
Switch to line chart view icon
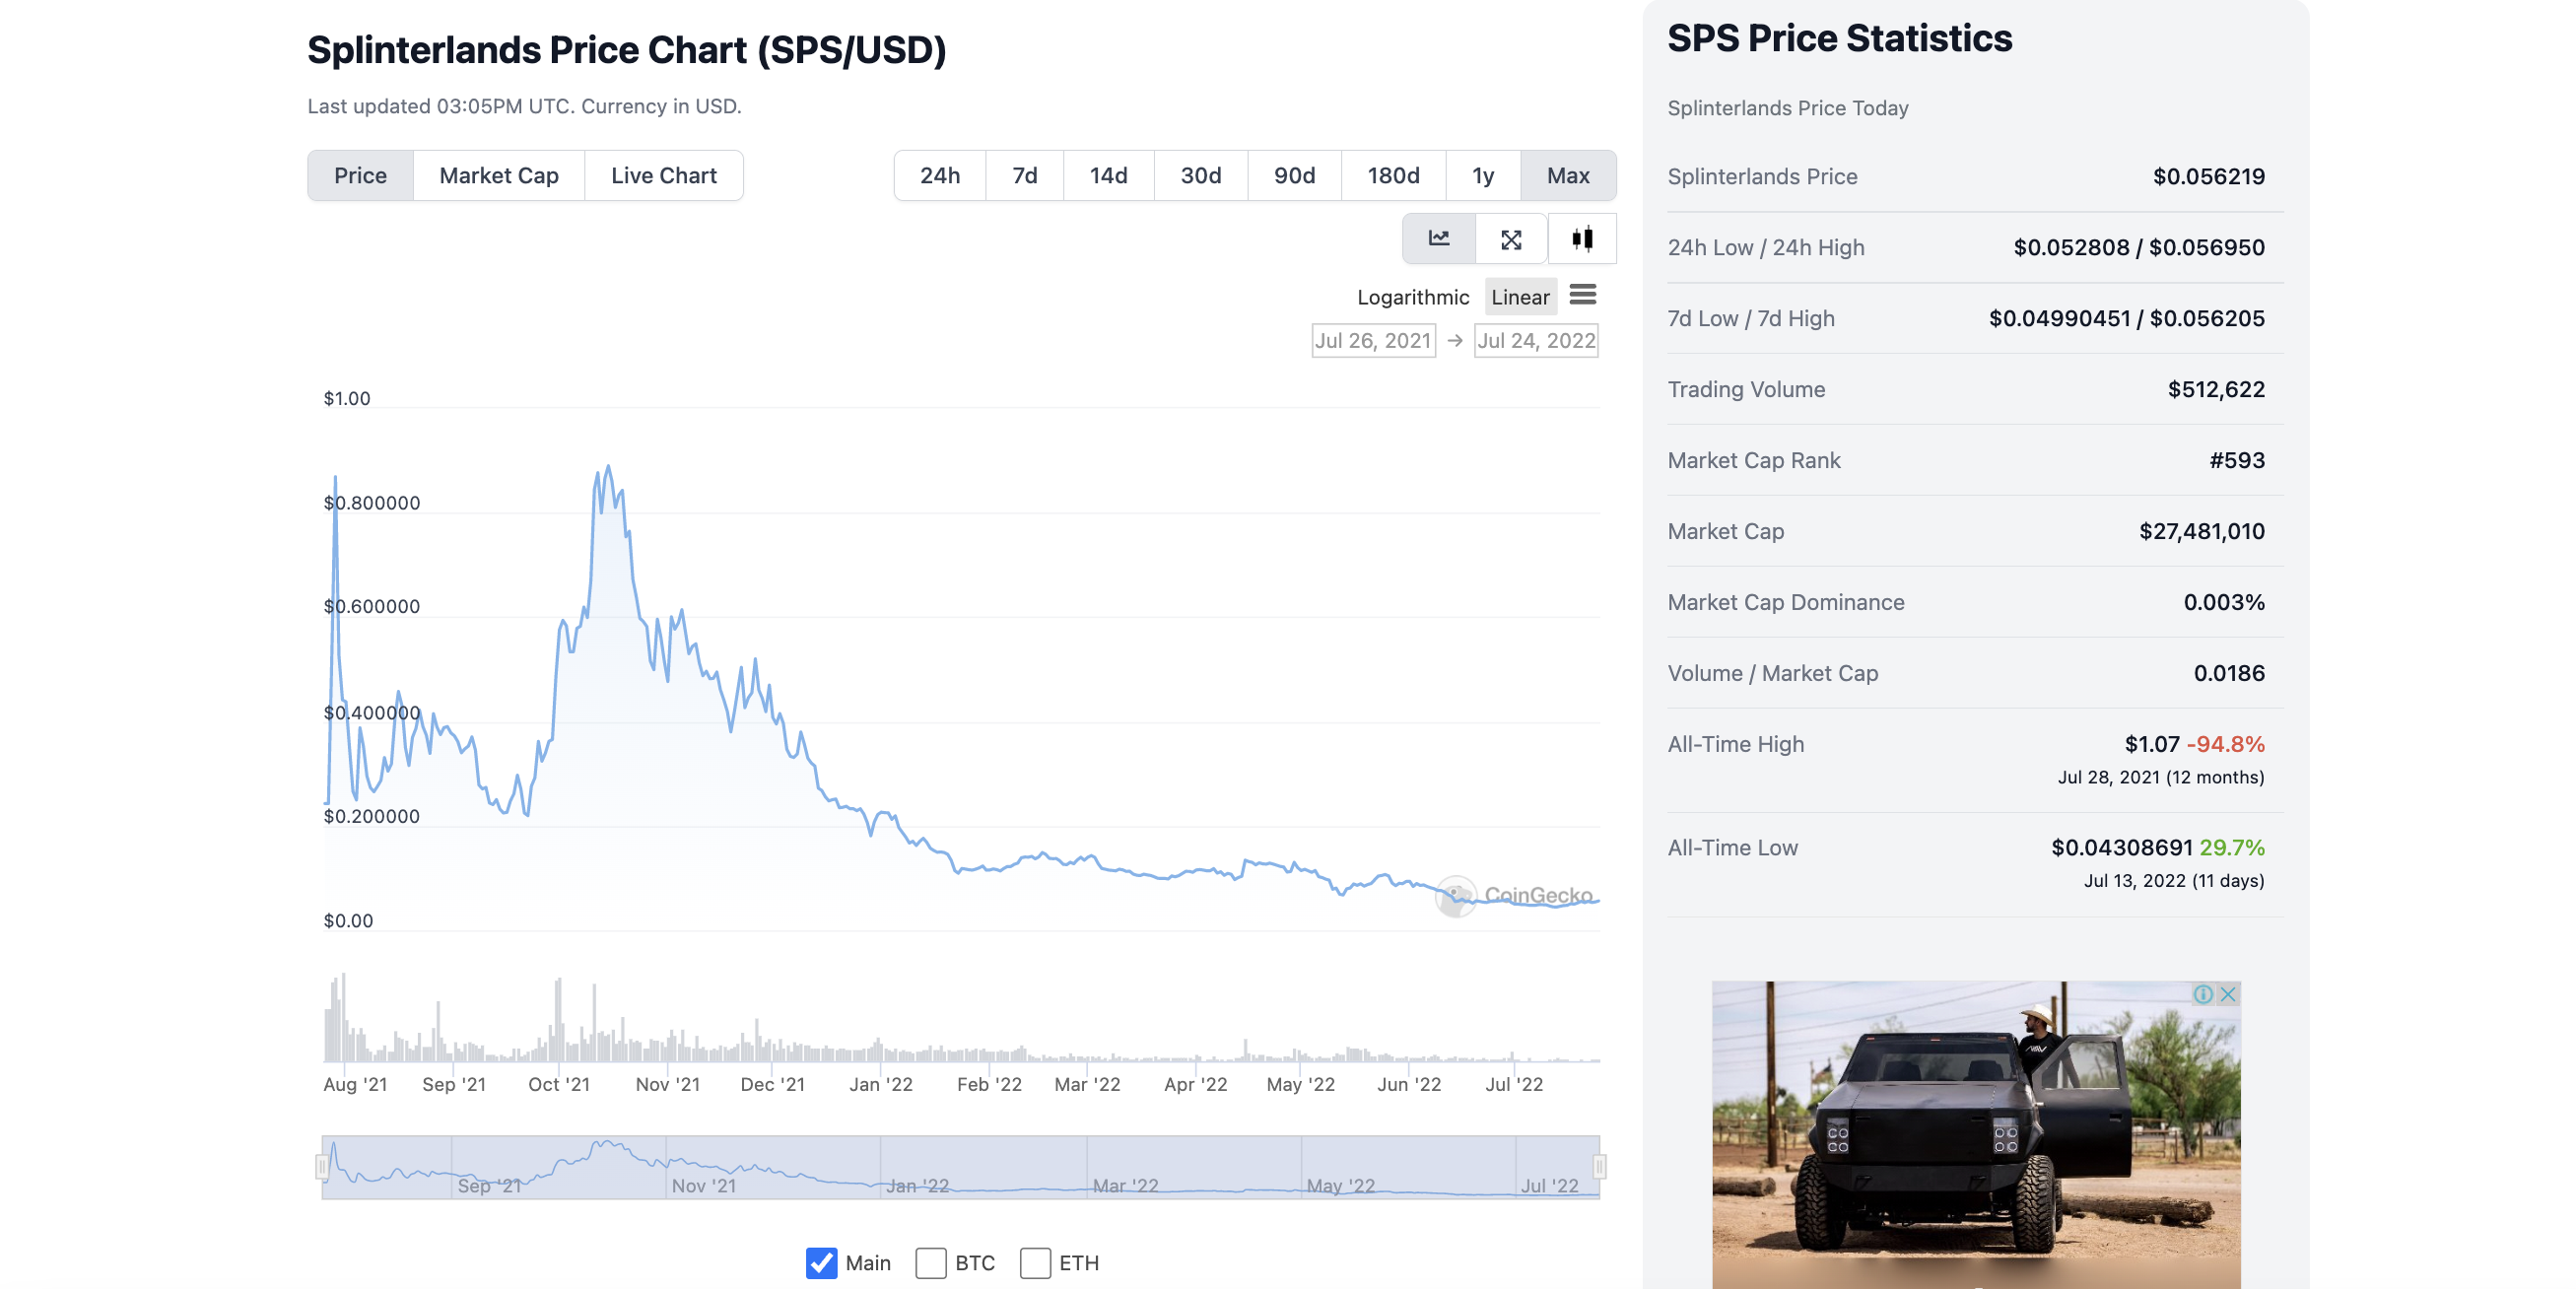point(1438,238)
